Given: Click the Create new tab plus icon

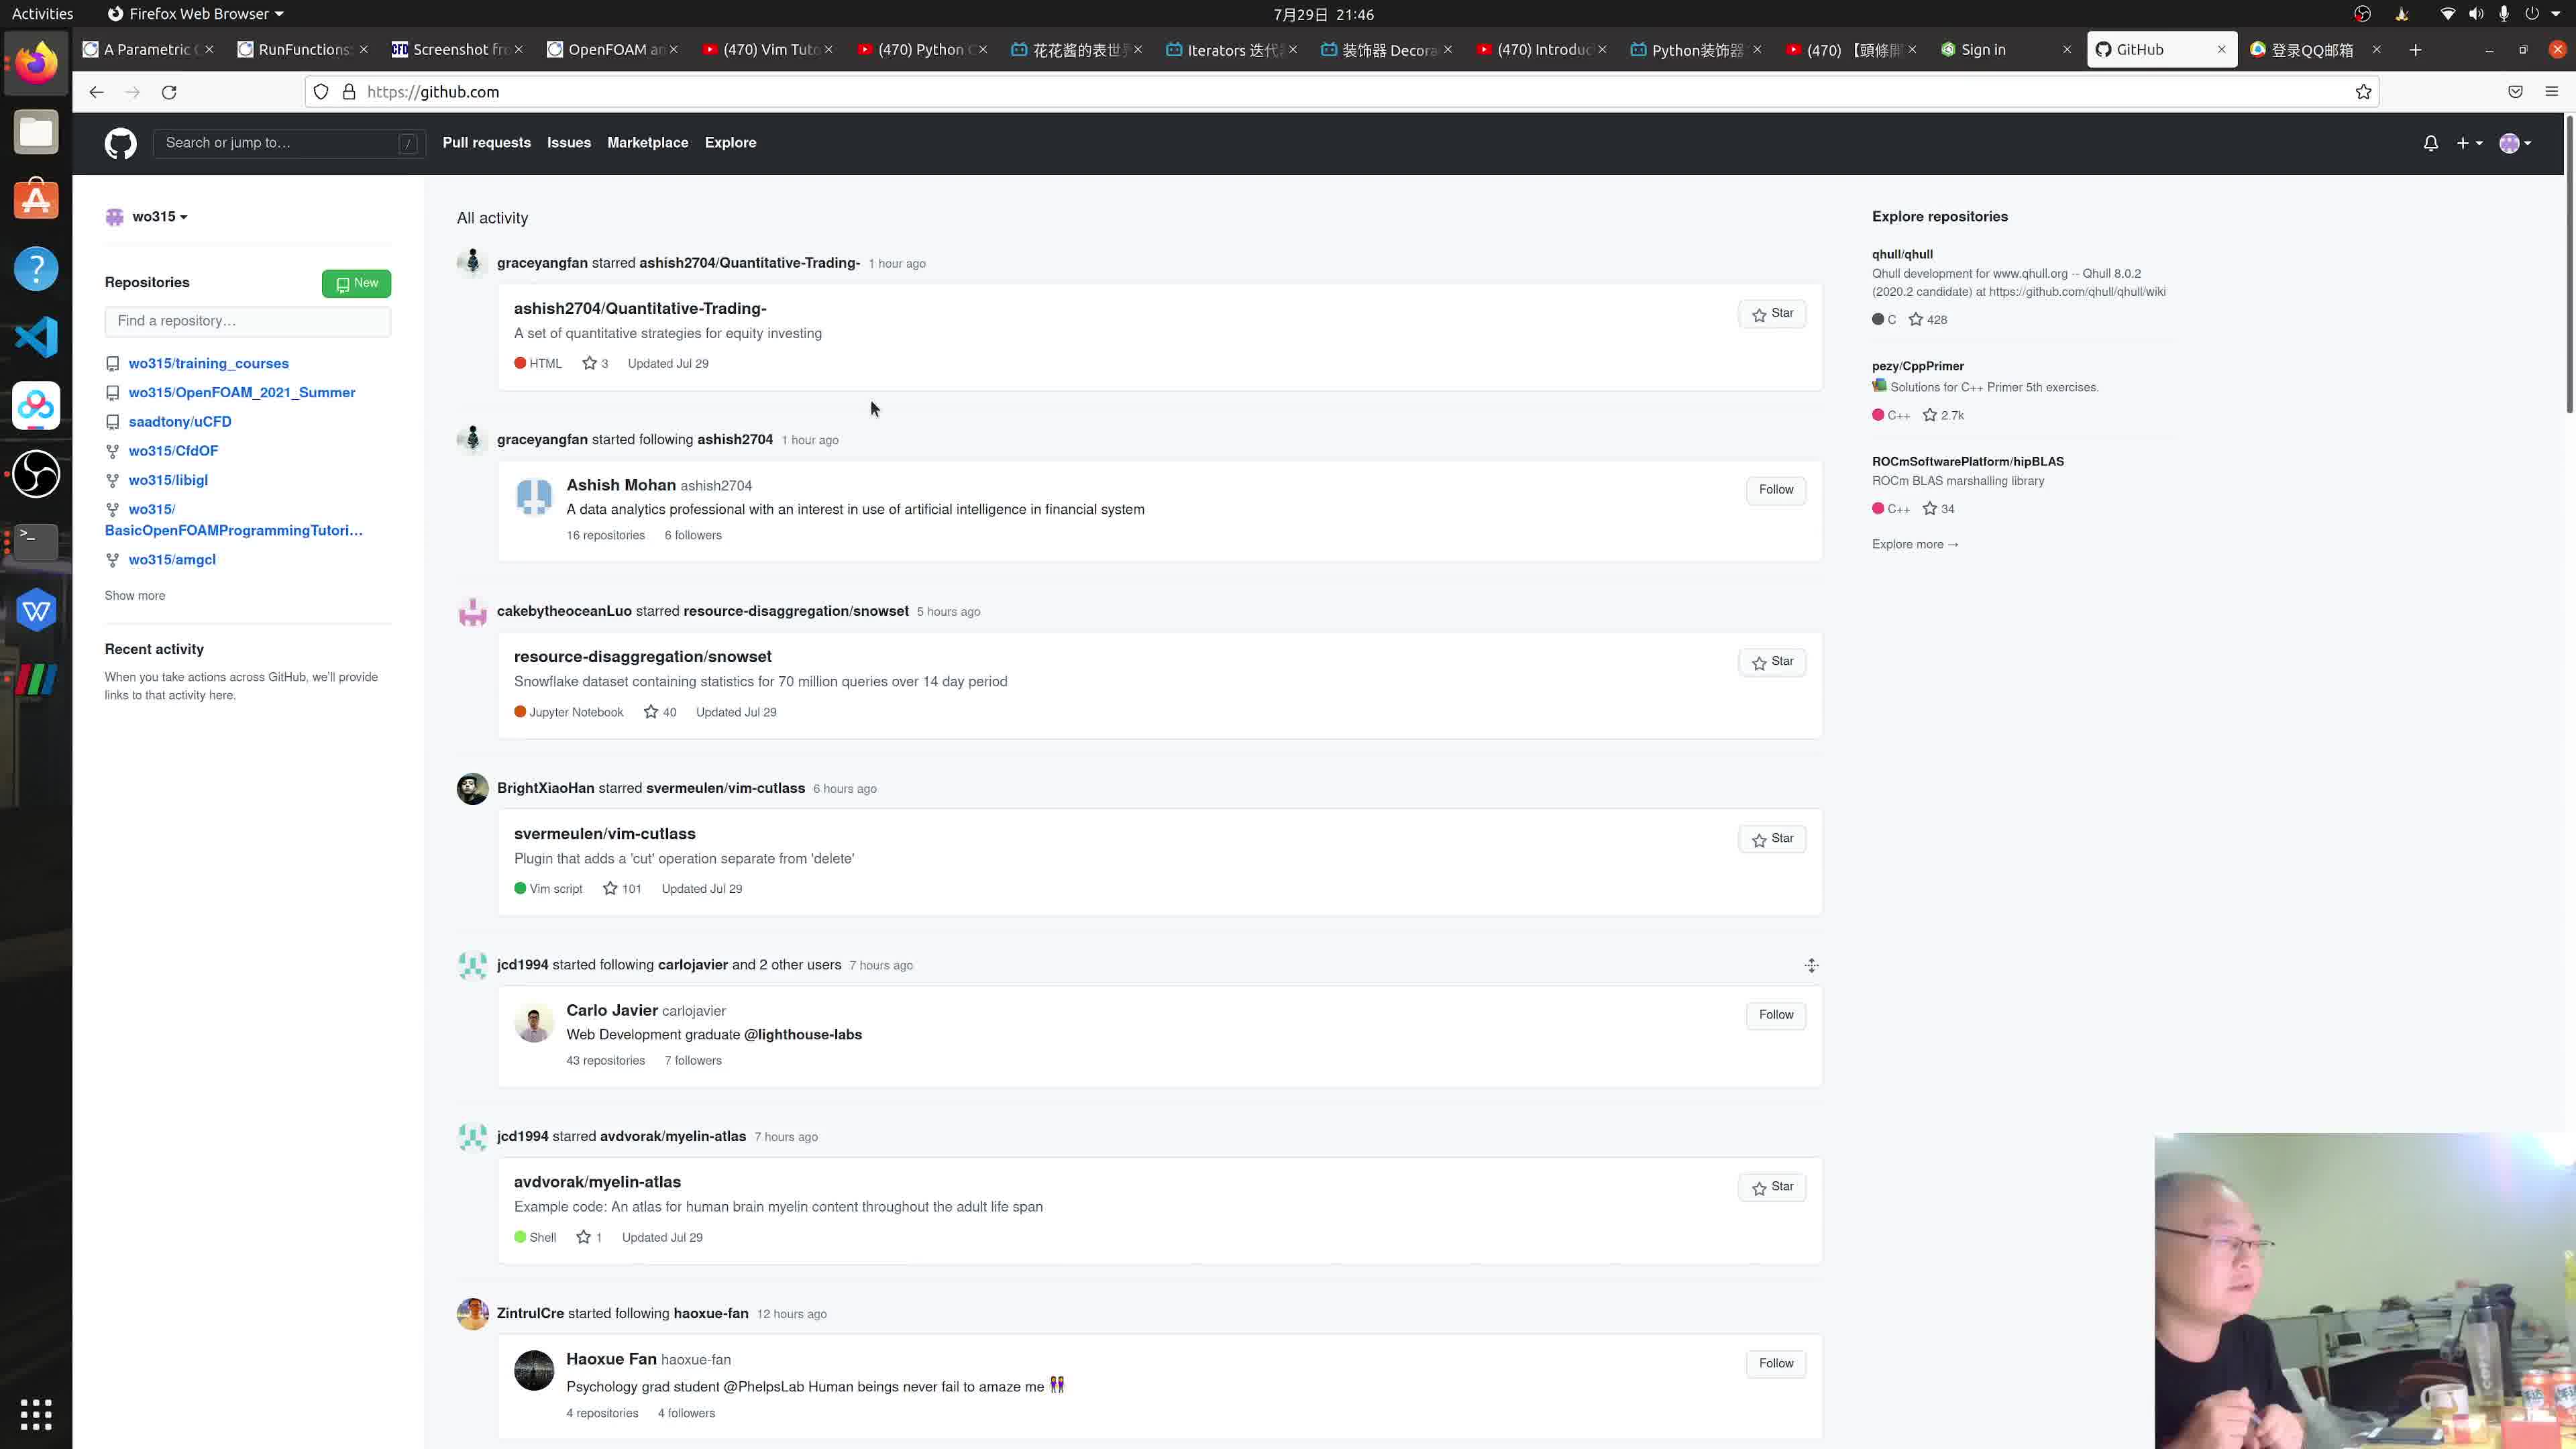Looking at the screenshot, I should click(x=2415, y=48).
